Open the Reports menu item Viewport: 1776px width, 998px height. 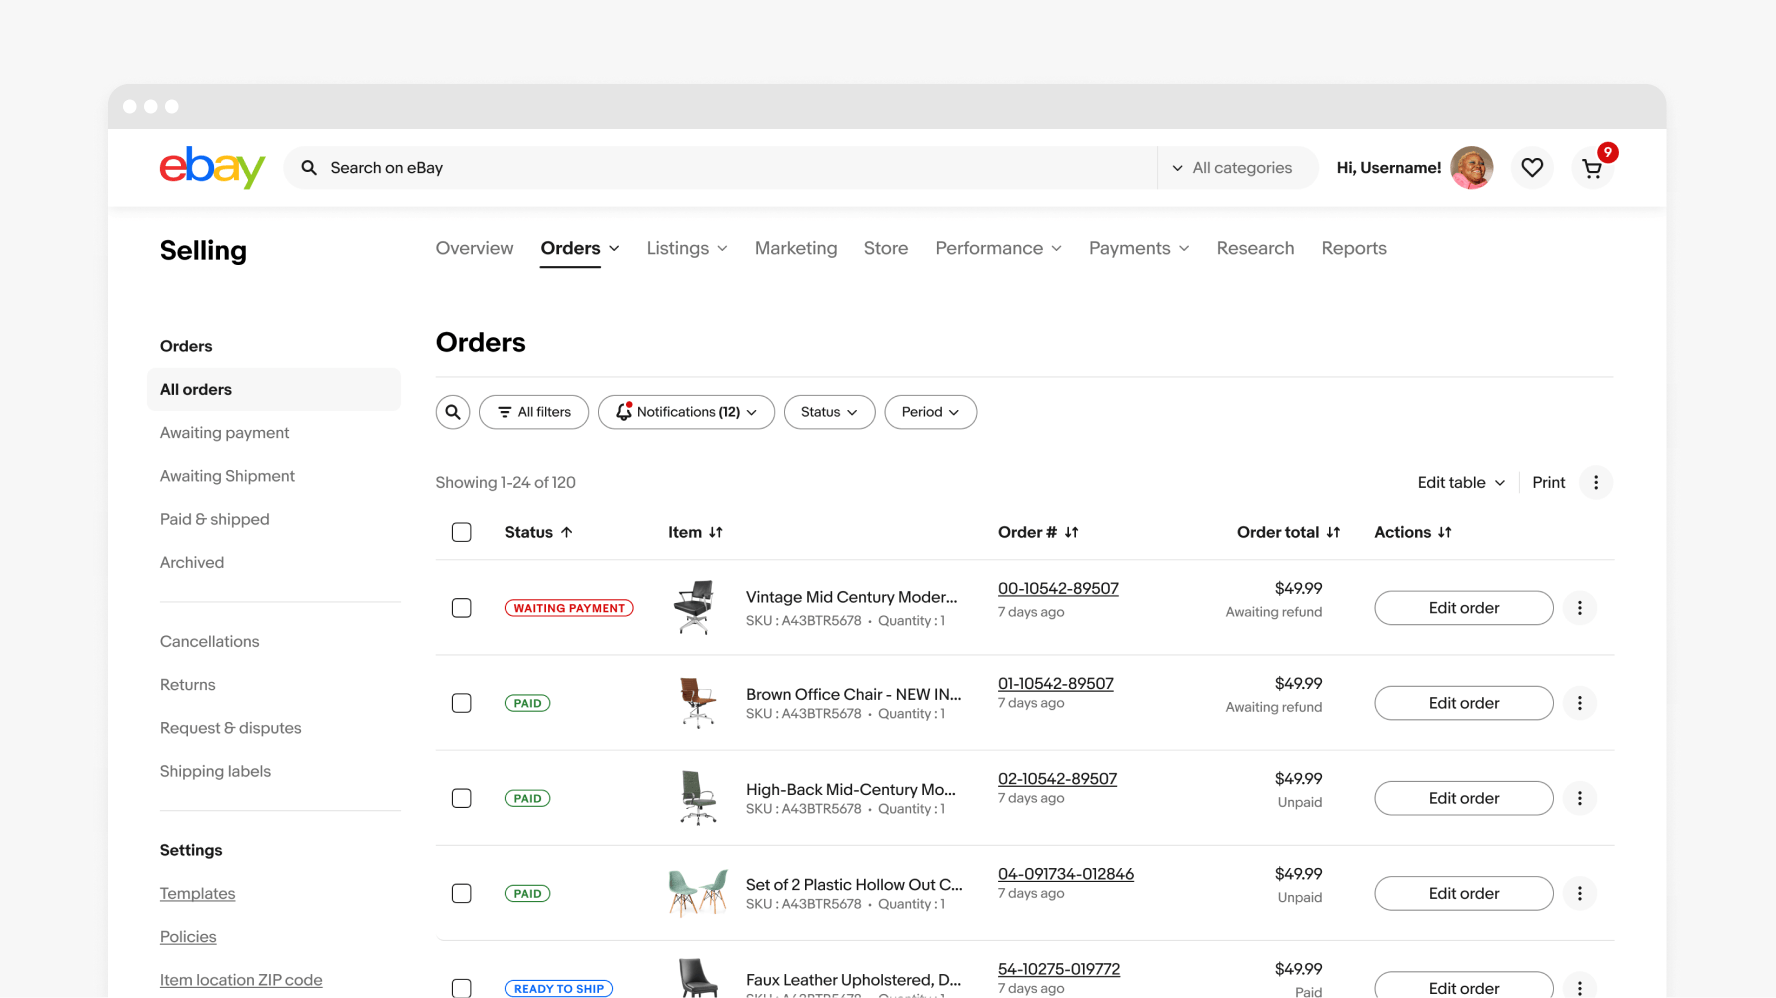click(x=1354, y=248)
